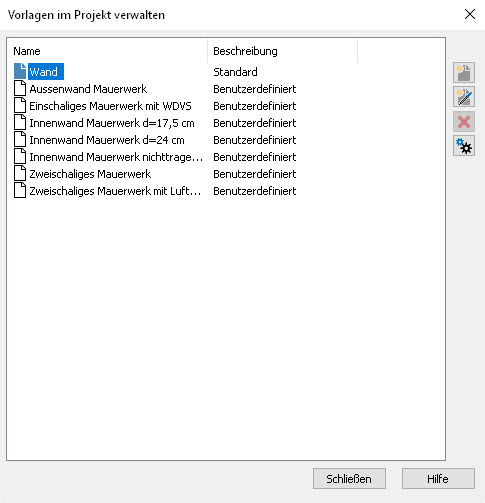Image resolution: width=485 pixels, height=503 pixels.
Task: Click the Wand template file icon
Action: click(20, 72)
